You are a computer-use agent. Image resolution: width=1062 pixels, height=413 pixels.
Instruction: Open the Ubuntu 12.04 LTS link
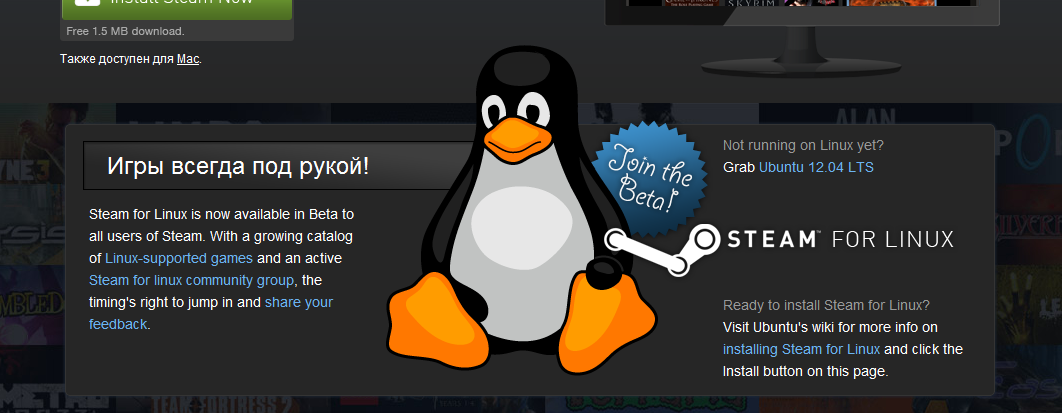coord(816,167)
